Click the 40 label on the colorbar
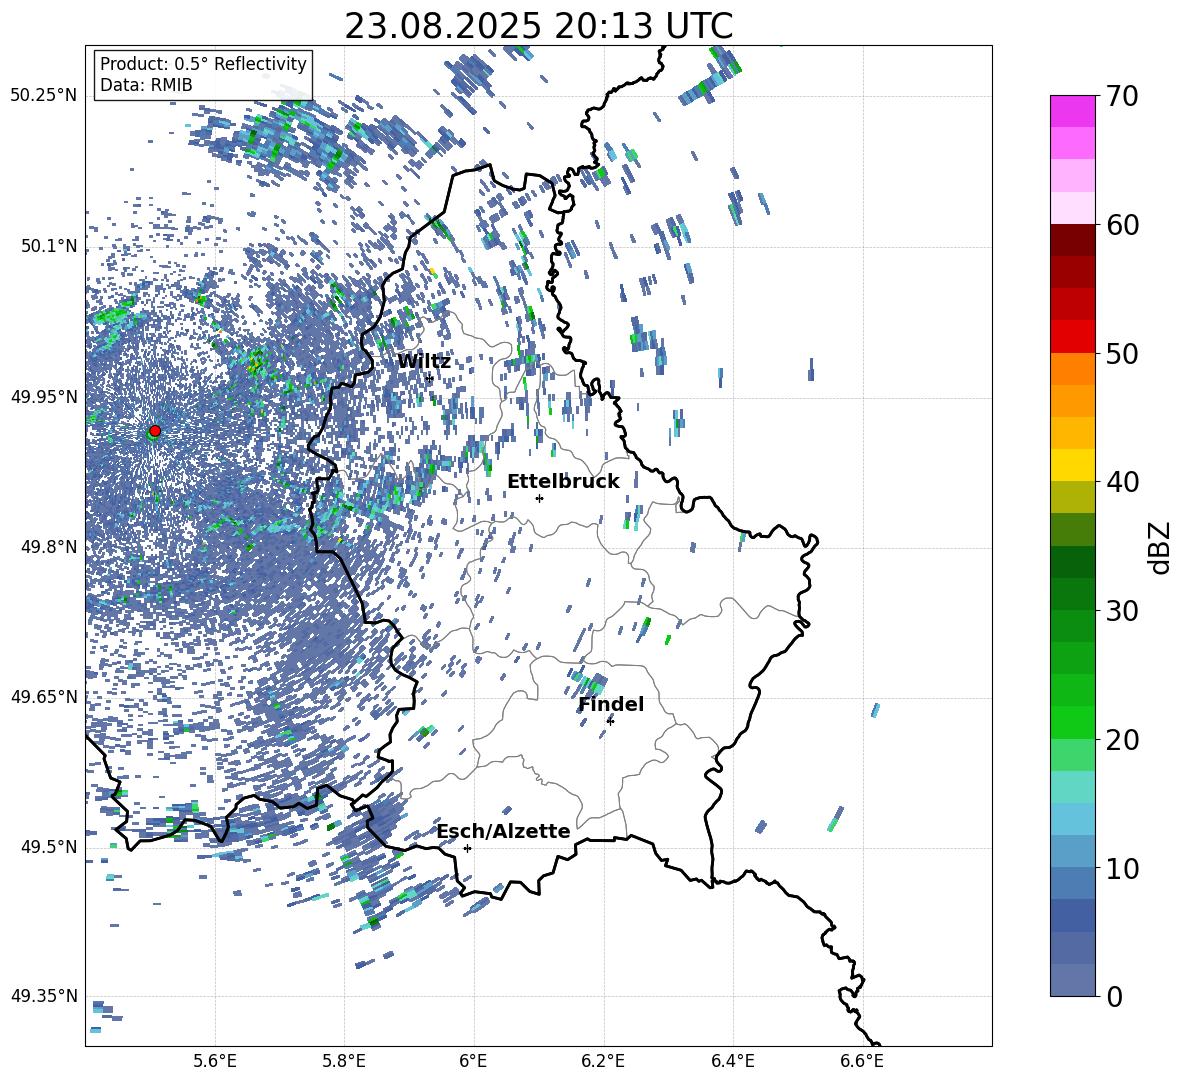1184x1081 pixels. [1121, 482]
